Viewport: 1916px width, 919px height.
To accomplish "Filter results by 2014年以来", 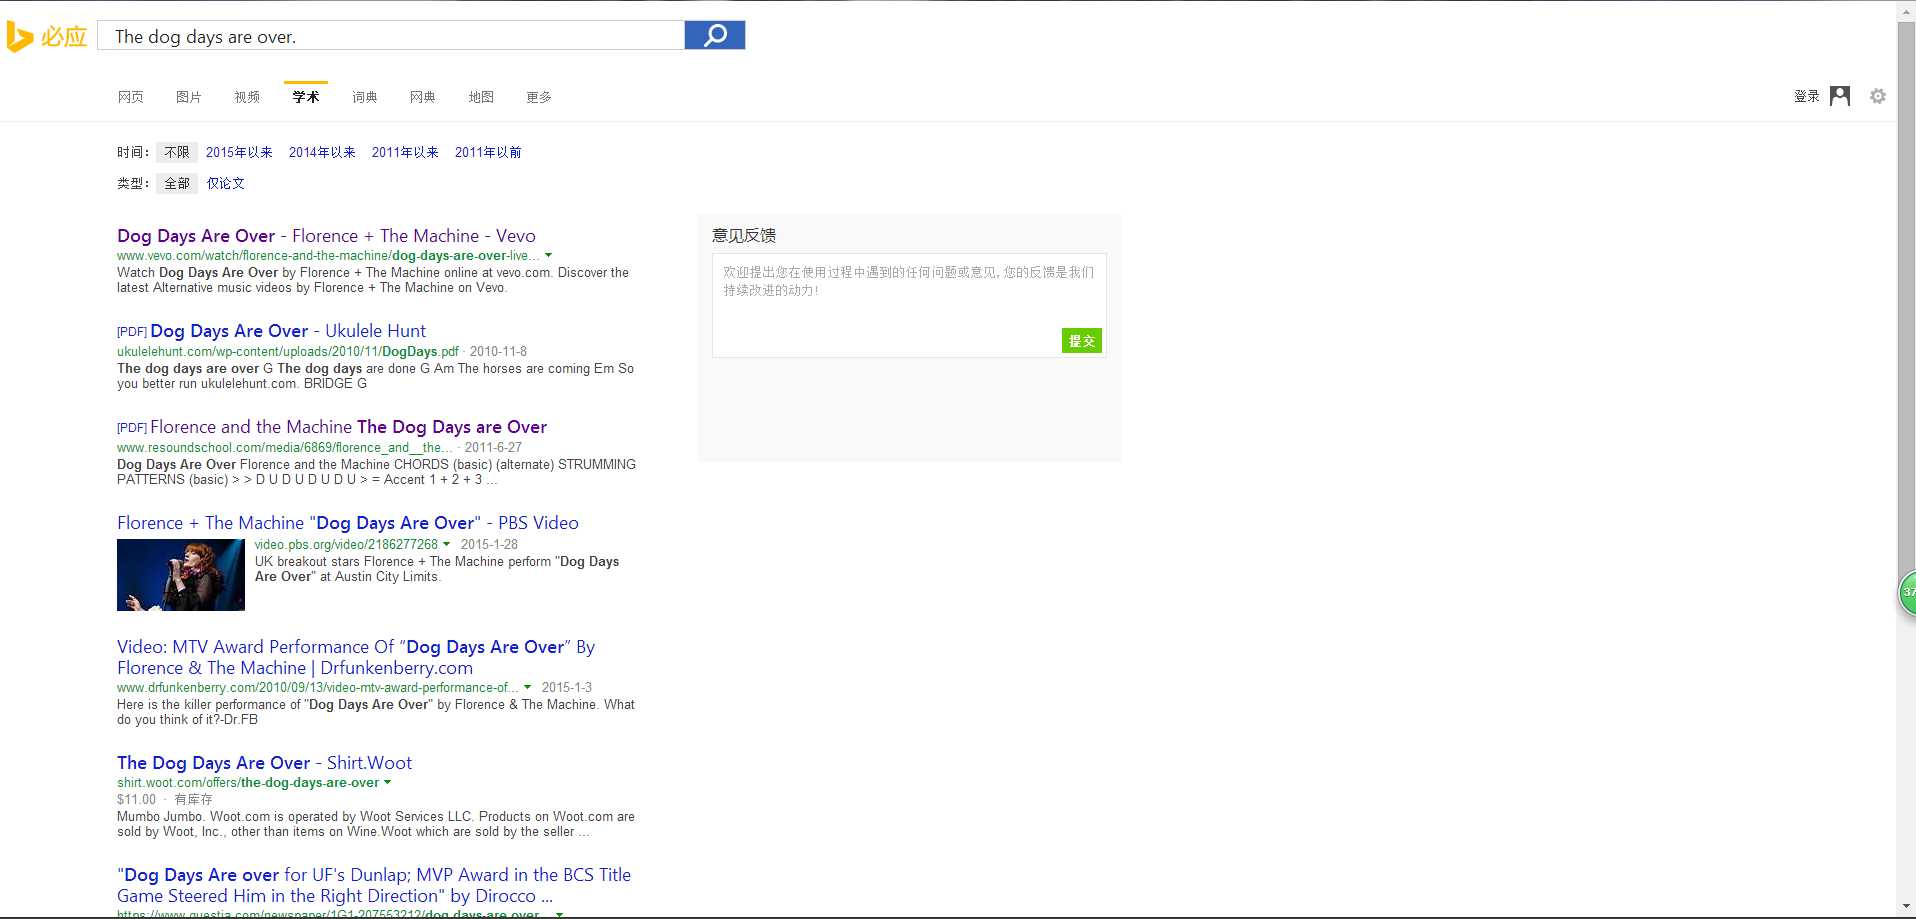I will (322, 152).
